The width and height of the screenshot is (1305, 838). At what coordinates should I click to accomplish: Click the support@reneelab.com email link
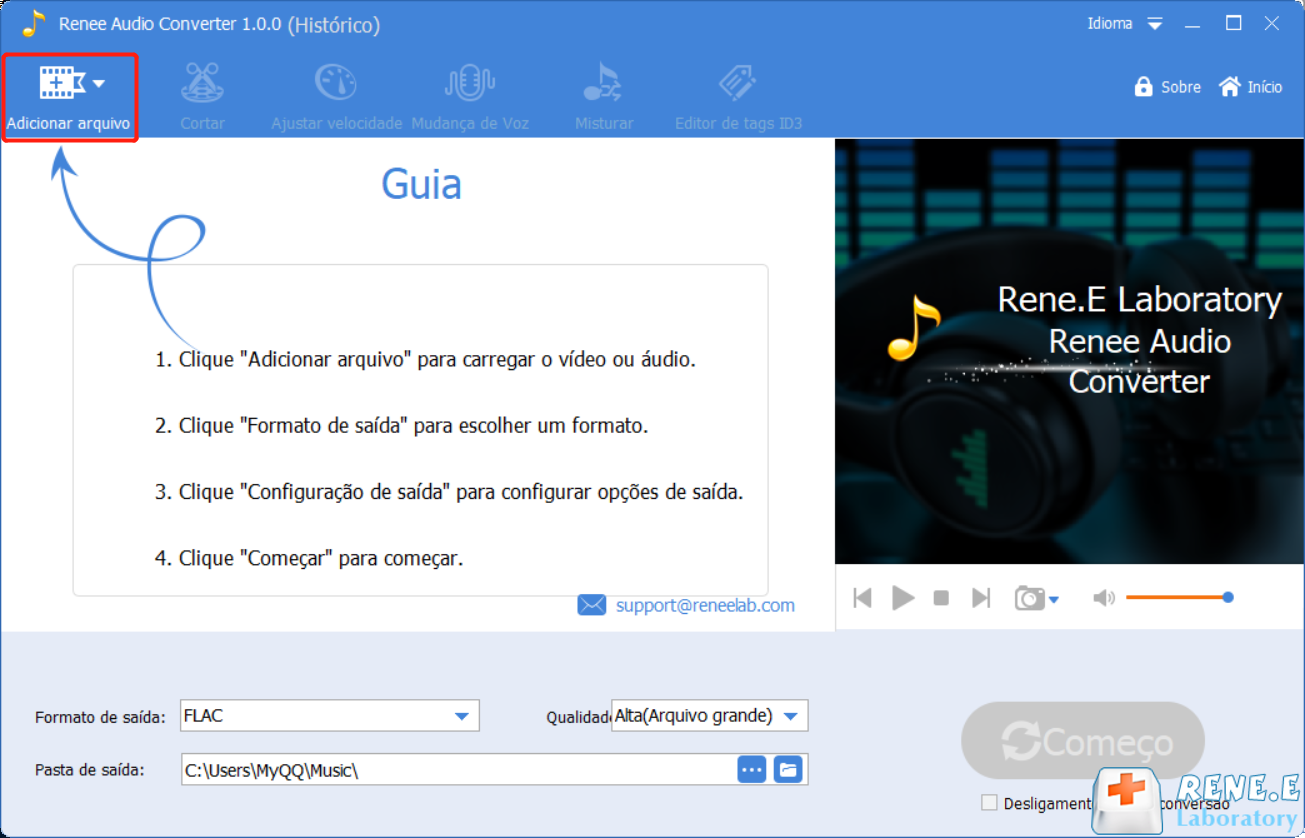[x=705, y=605]
